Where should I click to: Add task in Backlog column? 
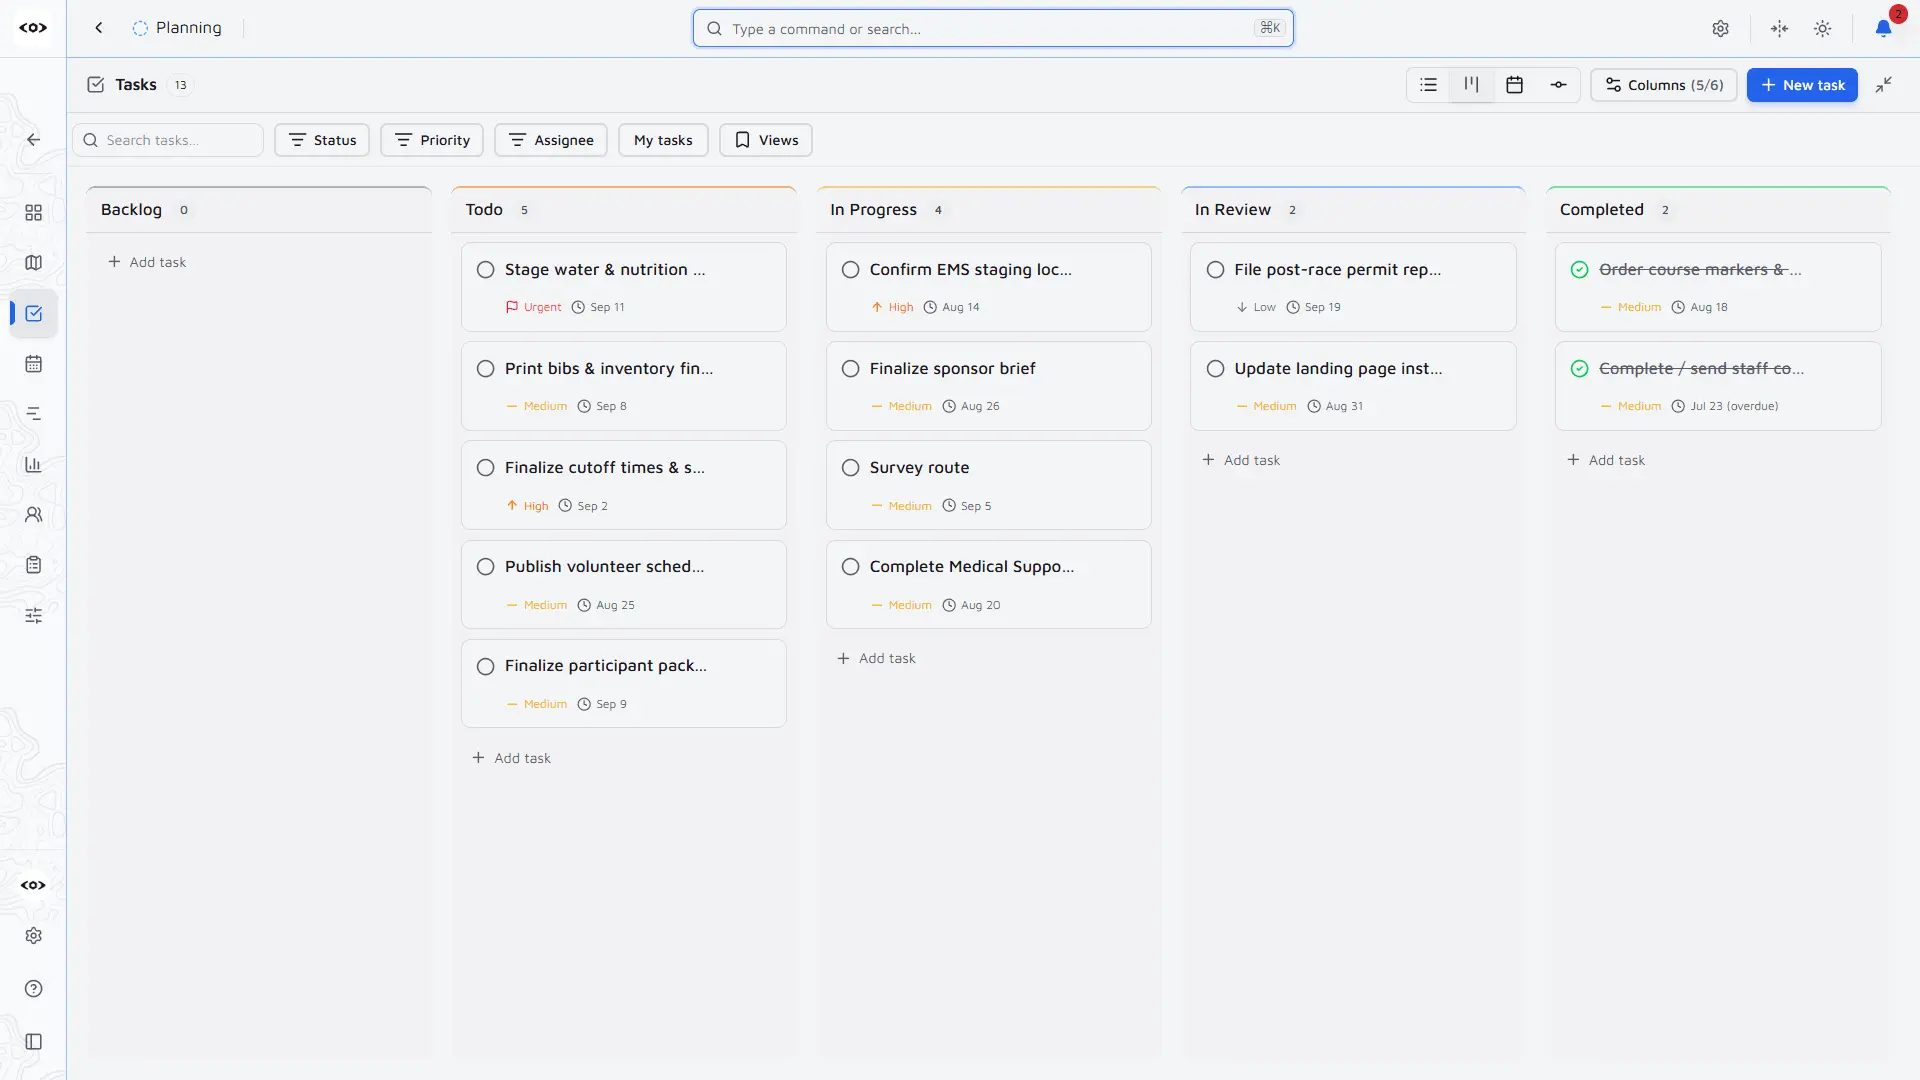tap(147, 262)
